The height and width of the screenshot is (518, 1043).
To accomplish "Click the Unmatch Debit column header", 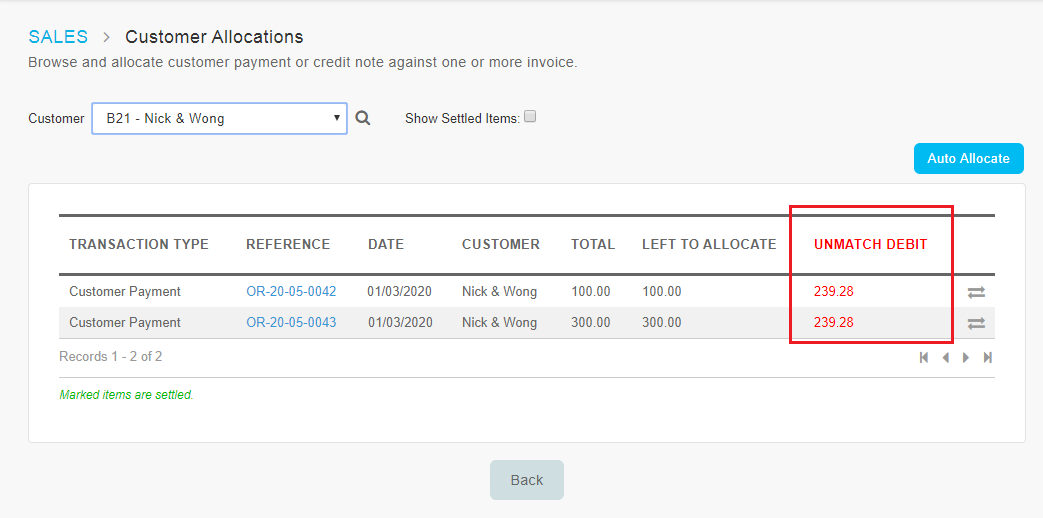I will 871,245.
